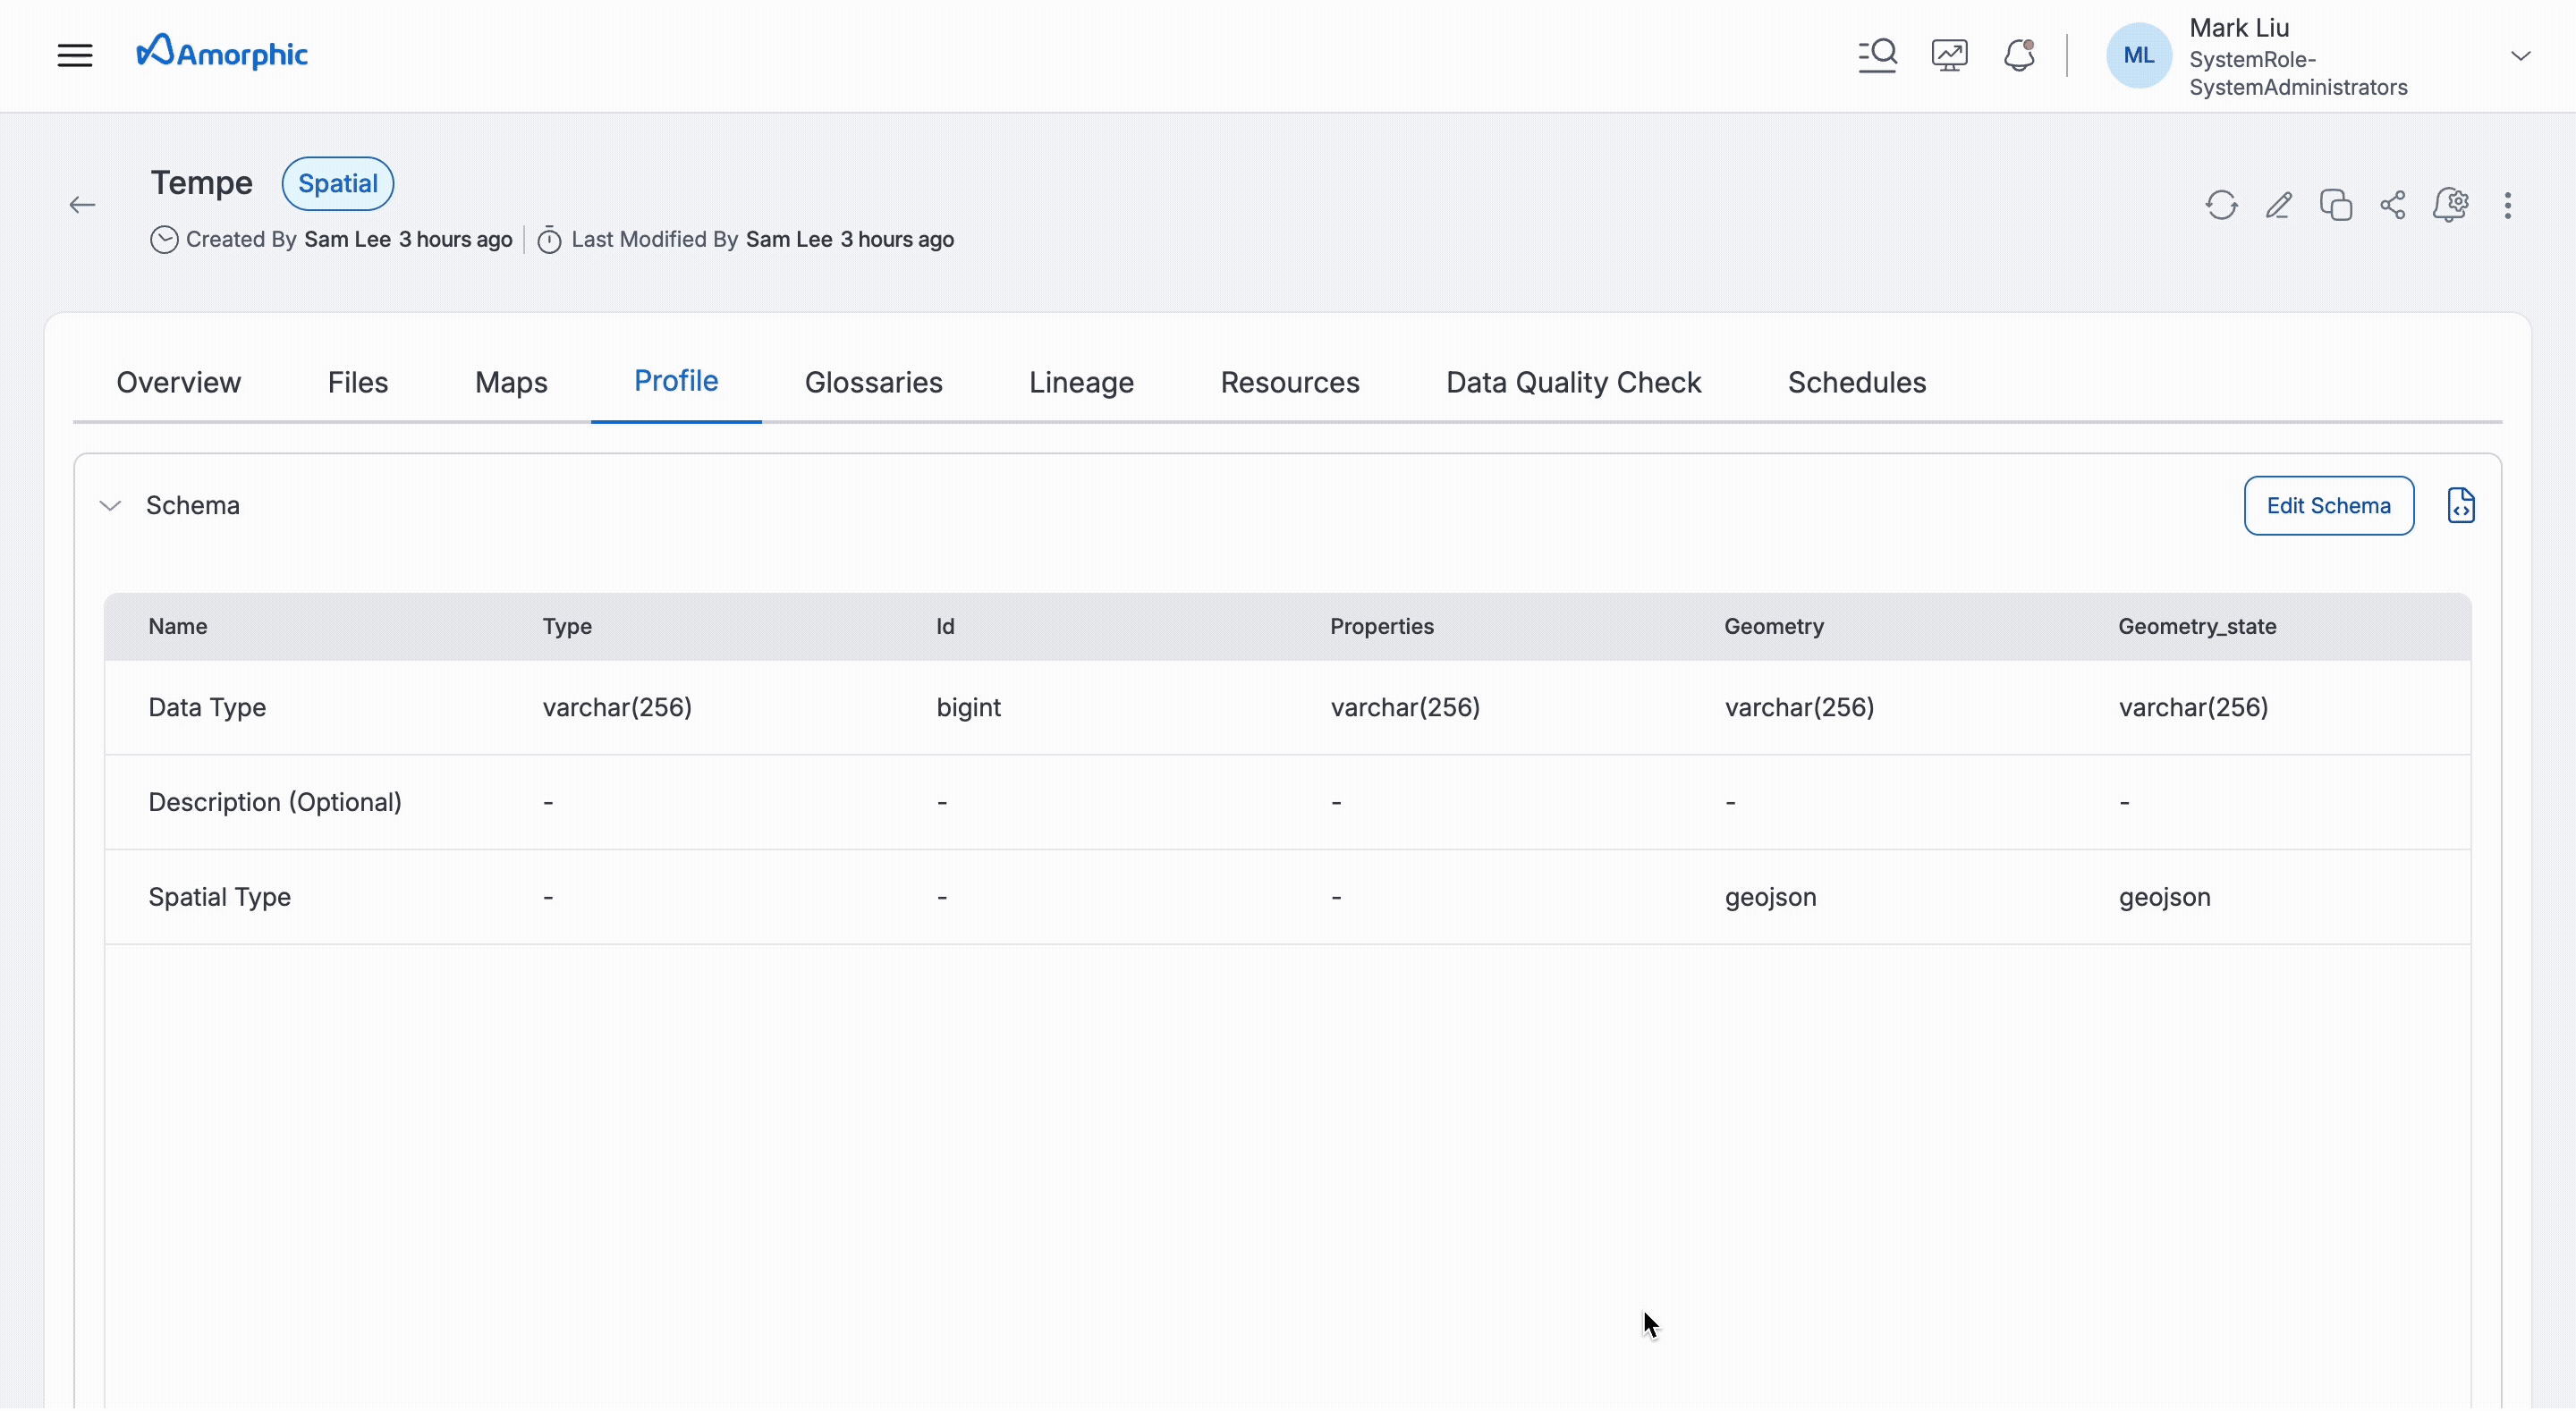2576x1411 pixels.
Task: Open notification settings bell-gear icon
Action: (x=2450, y=205)
